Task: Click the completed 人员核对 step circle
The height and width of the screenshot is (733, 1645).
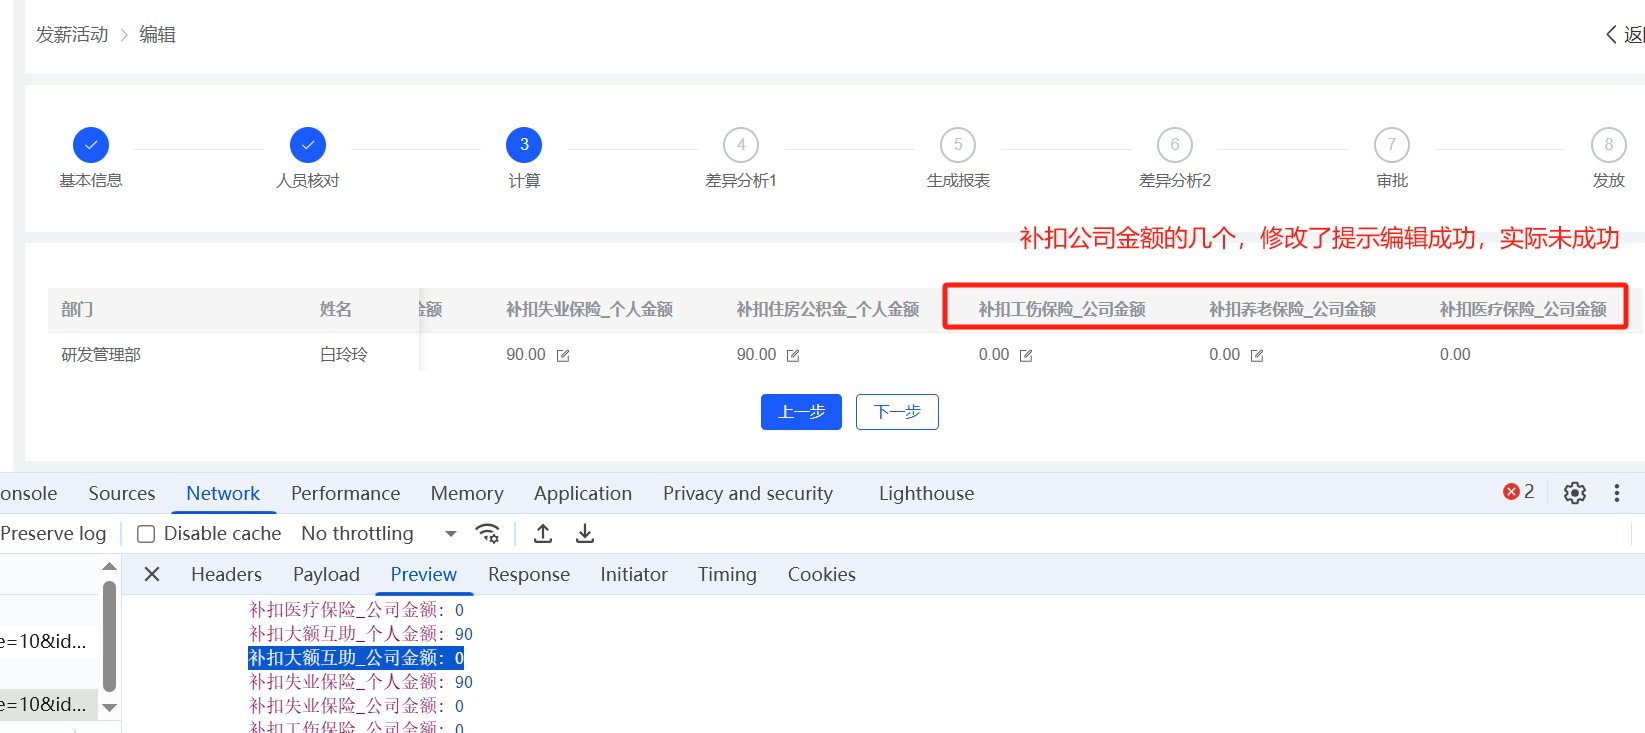Action: point(308,145)
